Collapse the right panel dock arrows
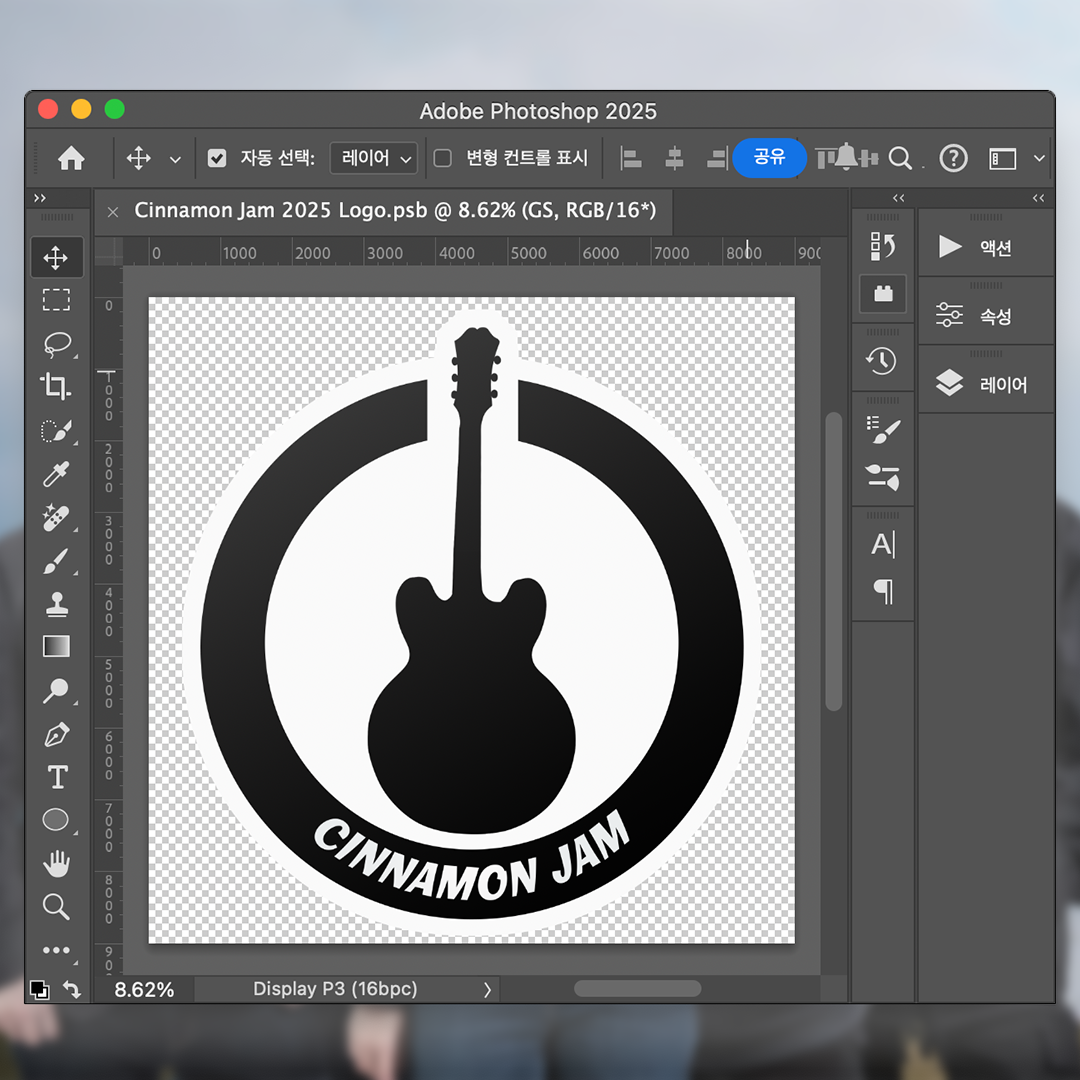 coord(1038,198)
